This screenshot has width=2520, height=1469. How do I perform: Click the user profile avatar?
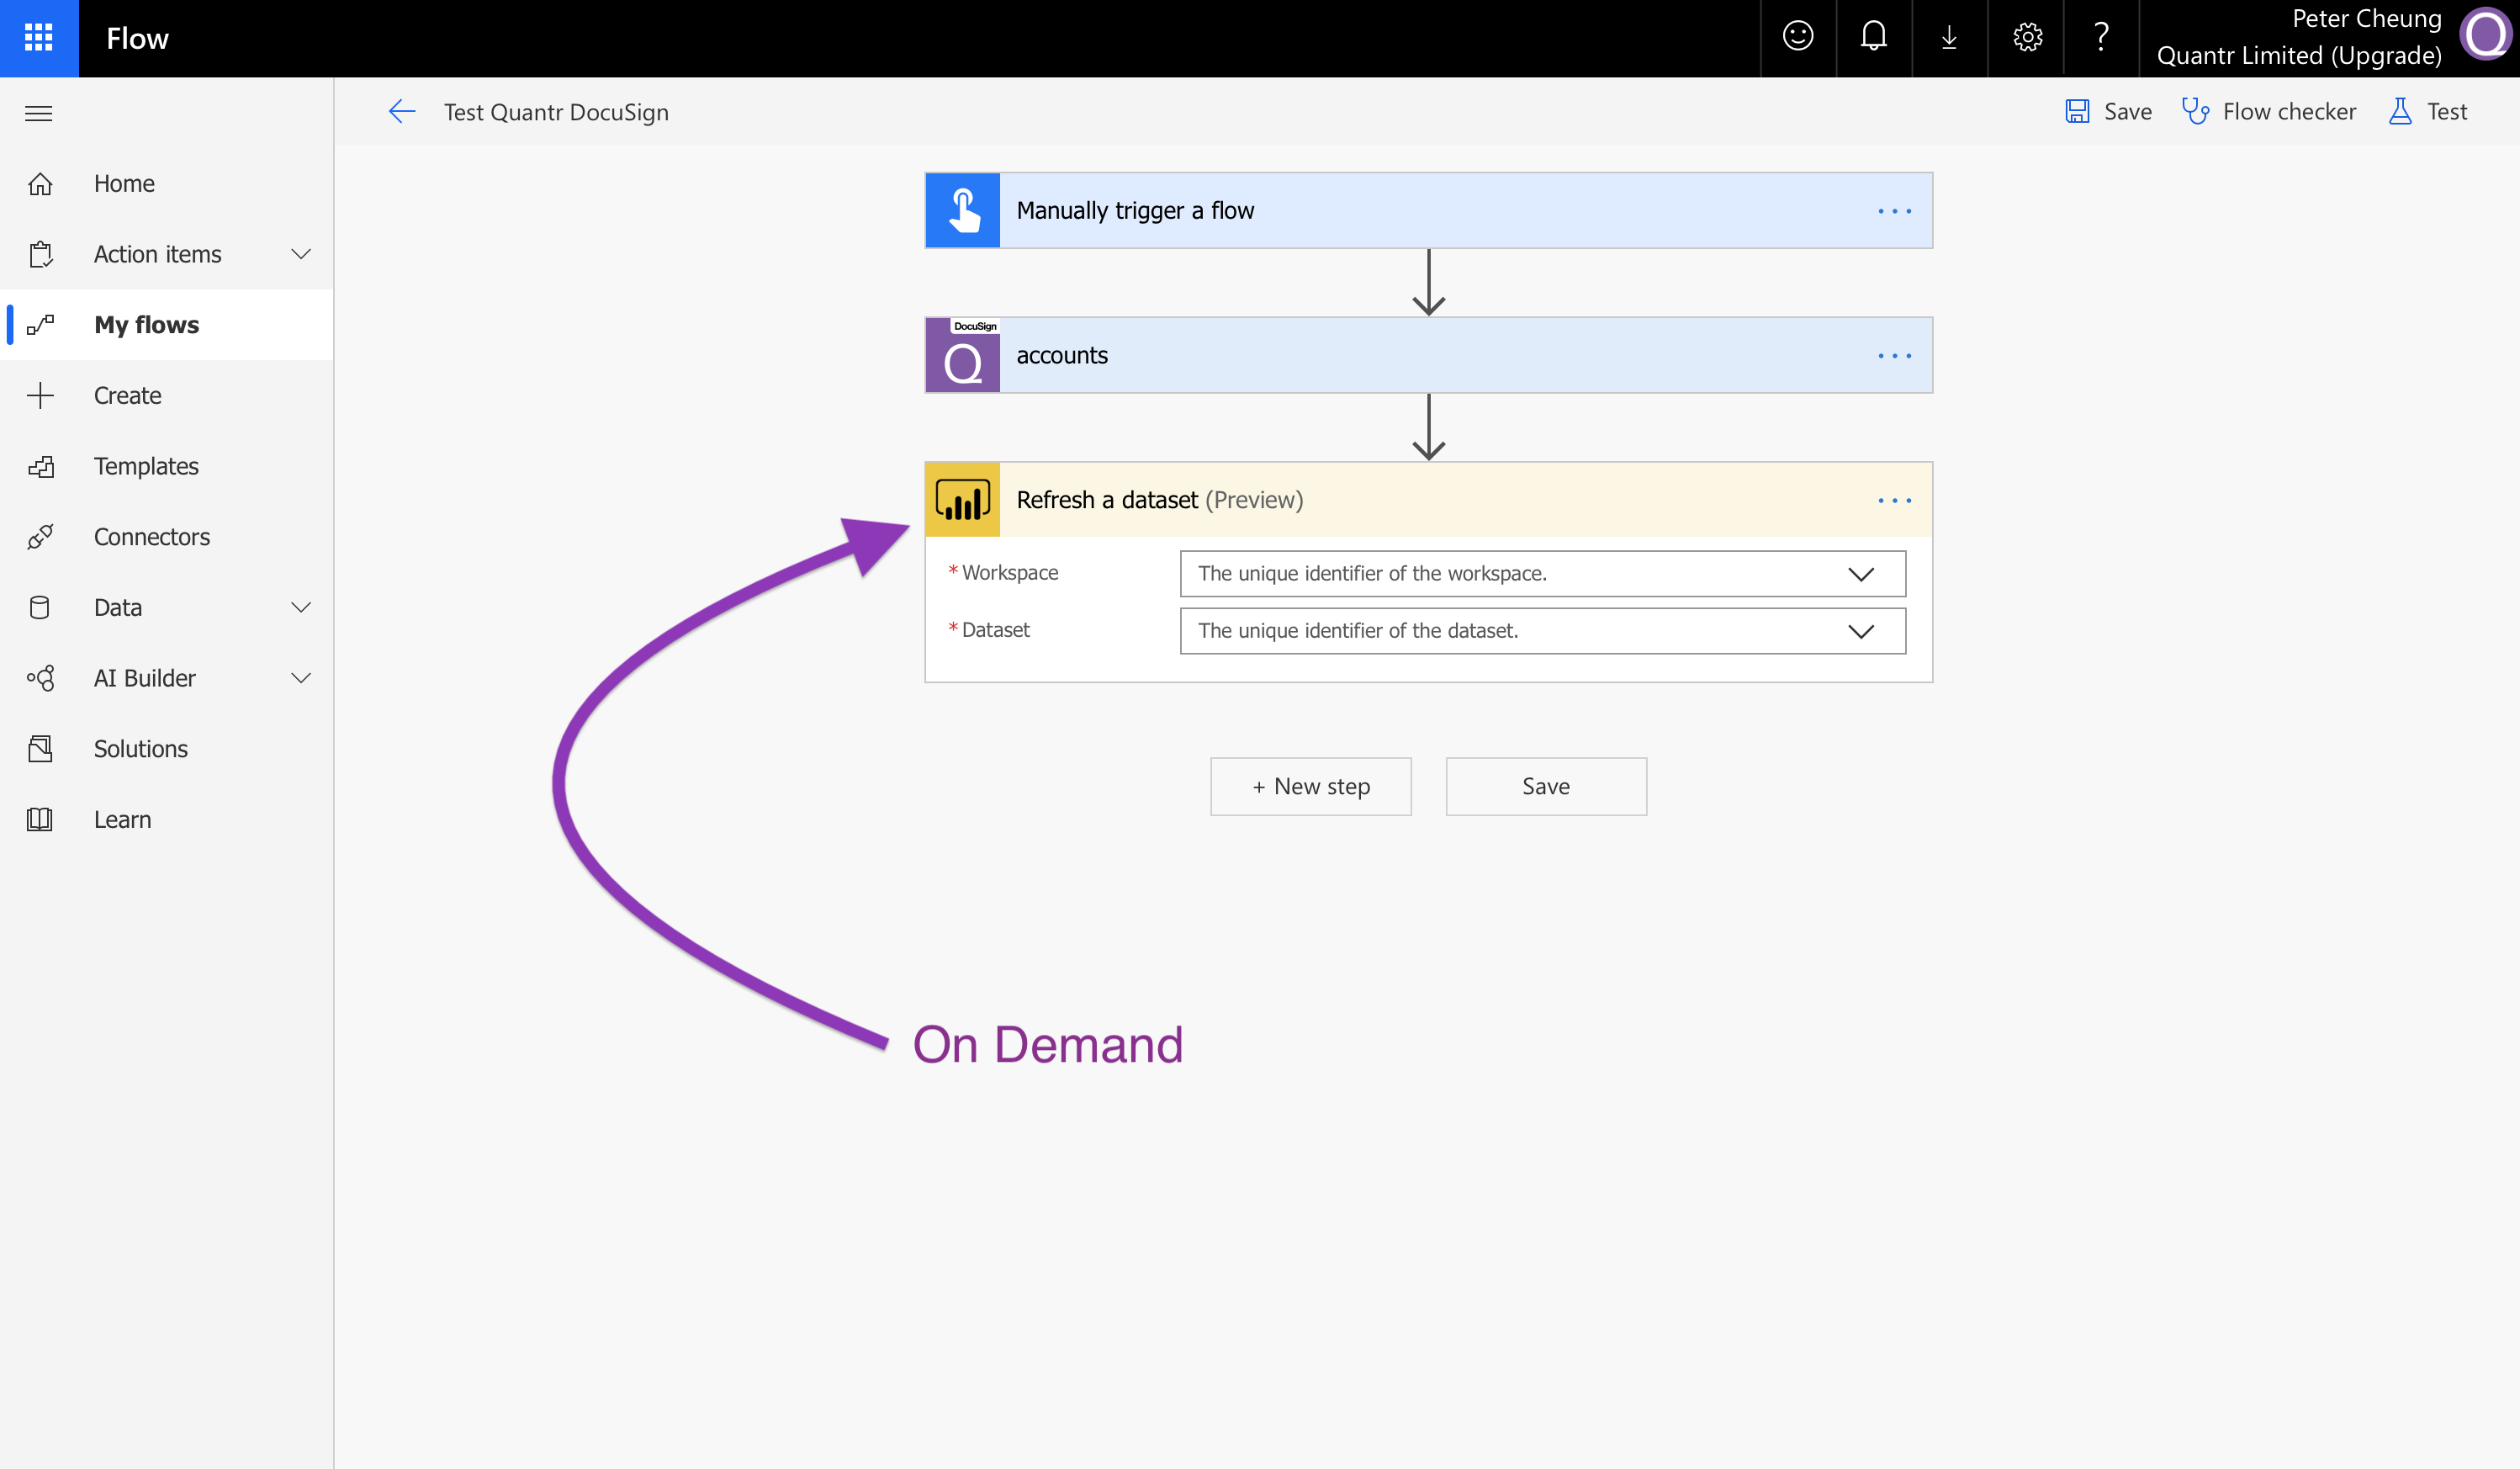tap(2486, 35)
